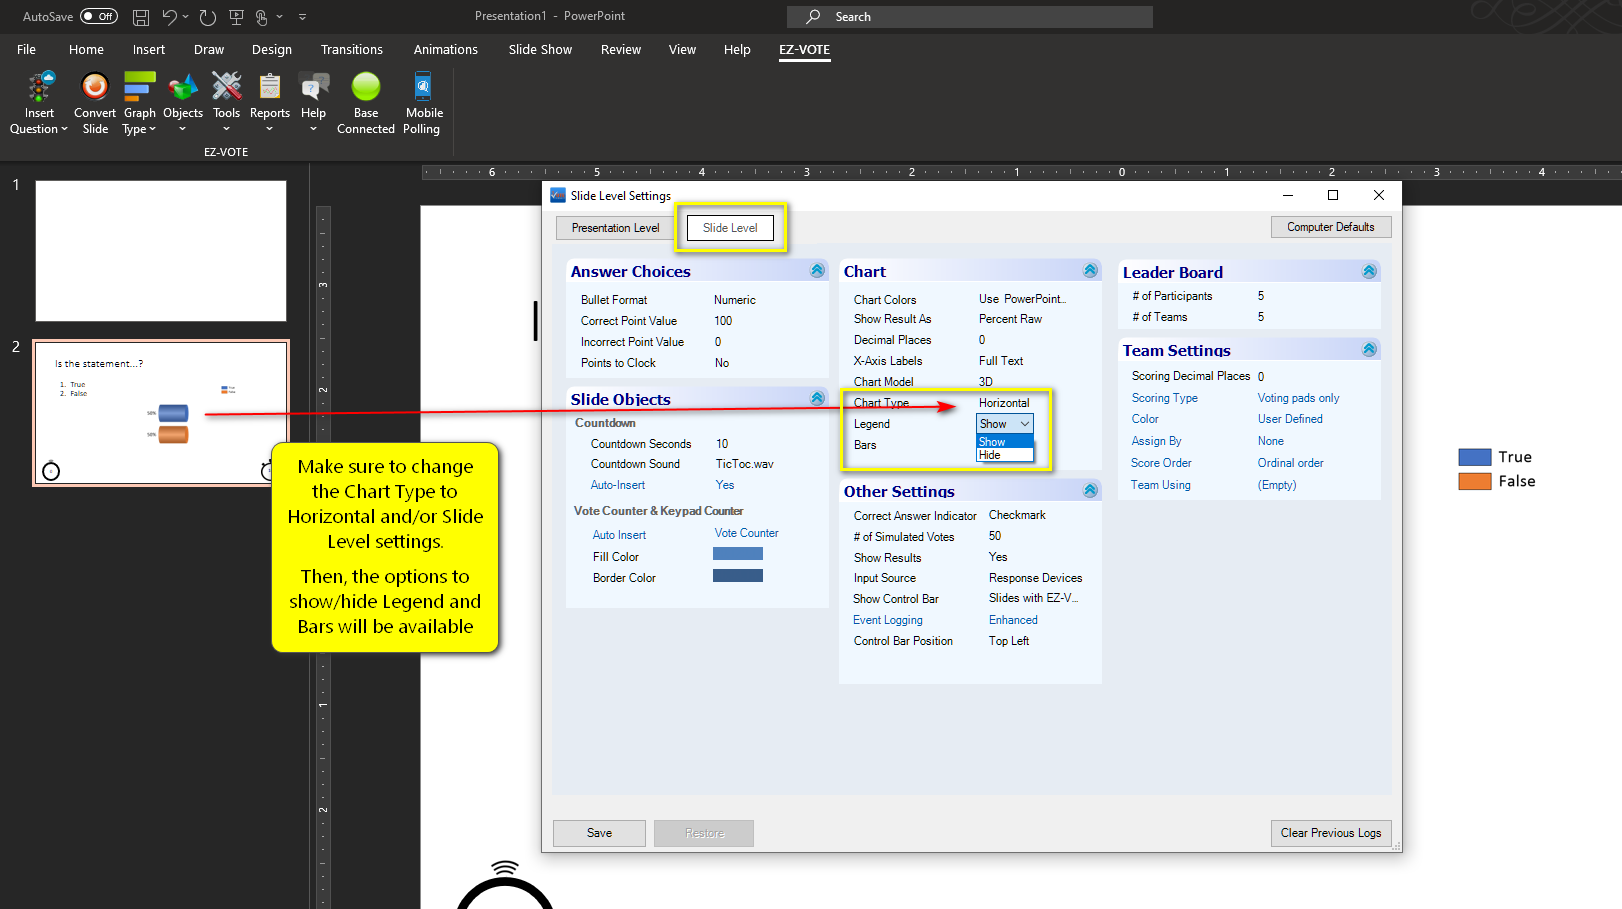Select Hide in Legend dropdown list
1622x909 pixels.
pos(1004,455)
